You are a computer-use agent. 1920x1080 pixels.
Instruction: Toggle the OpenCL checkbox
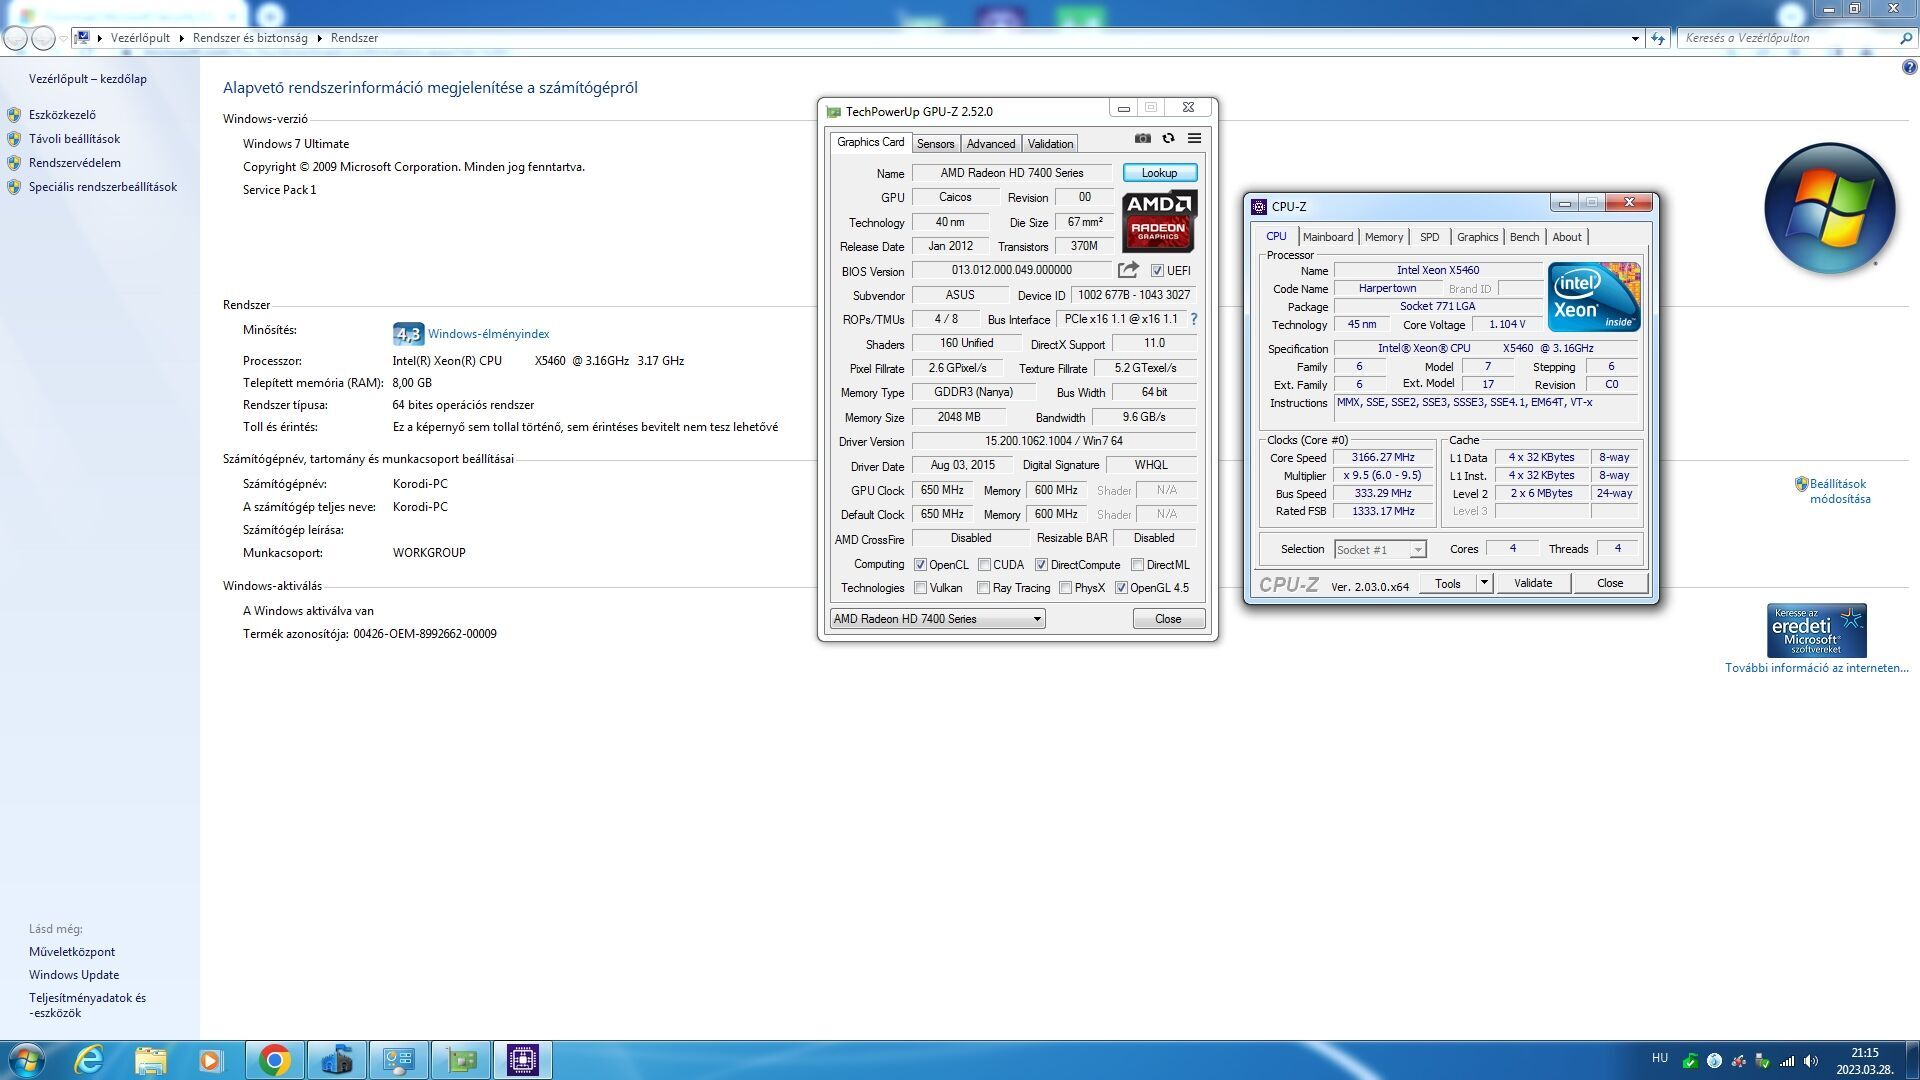pyautogui.click(x=920, y=565)
